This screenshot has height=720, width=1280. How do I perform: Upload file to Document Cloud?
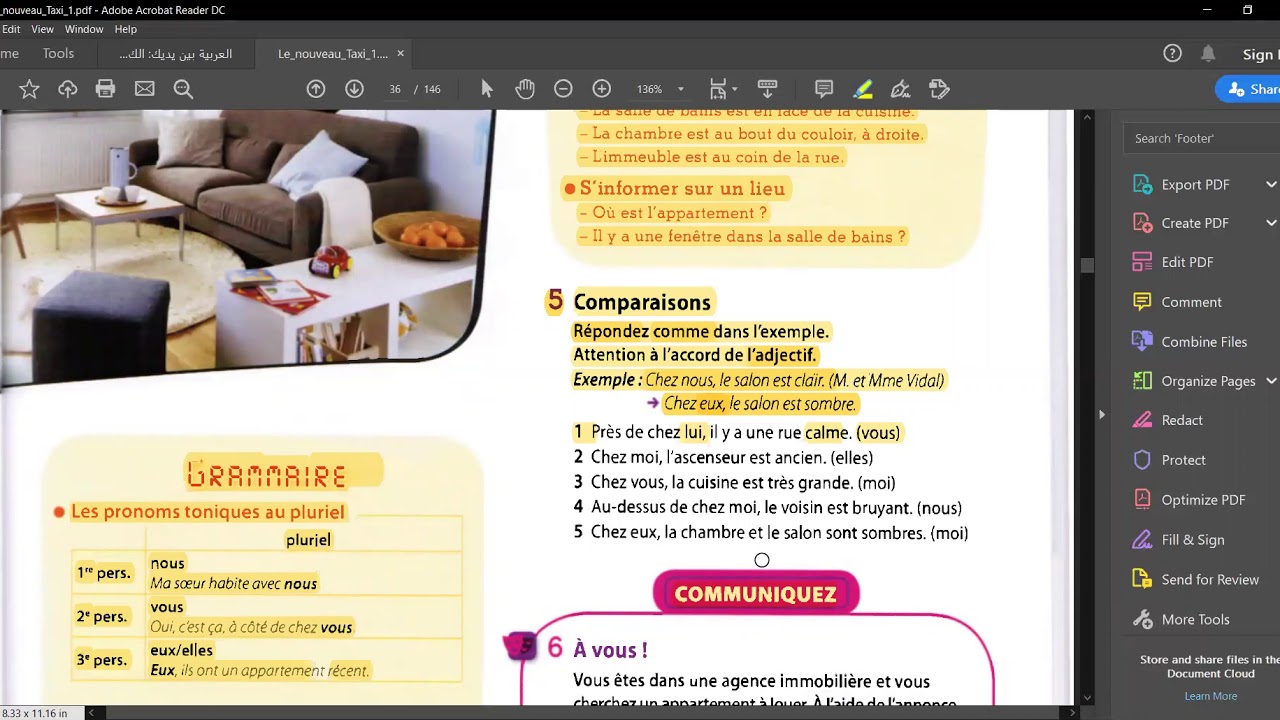(x=68, y=89)
